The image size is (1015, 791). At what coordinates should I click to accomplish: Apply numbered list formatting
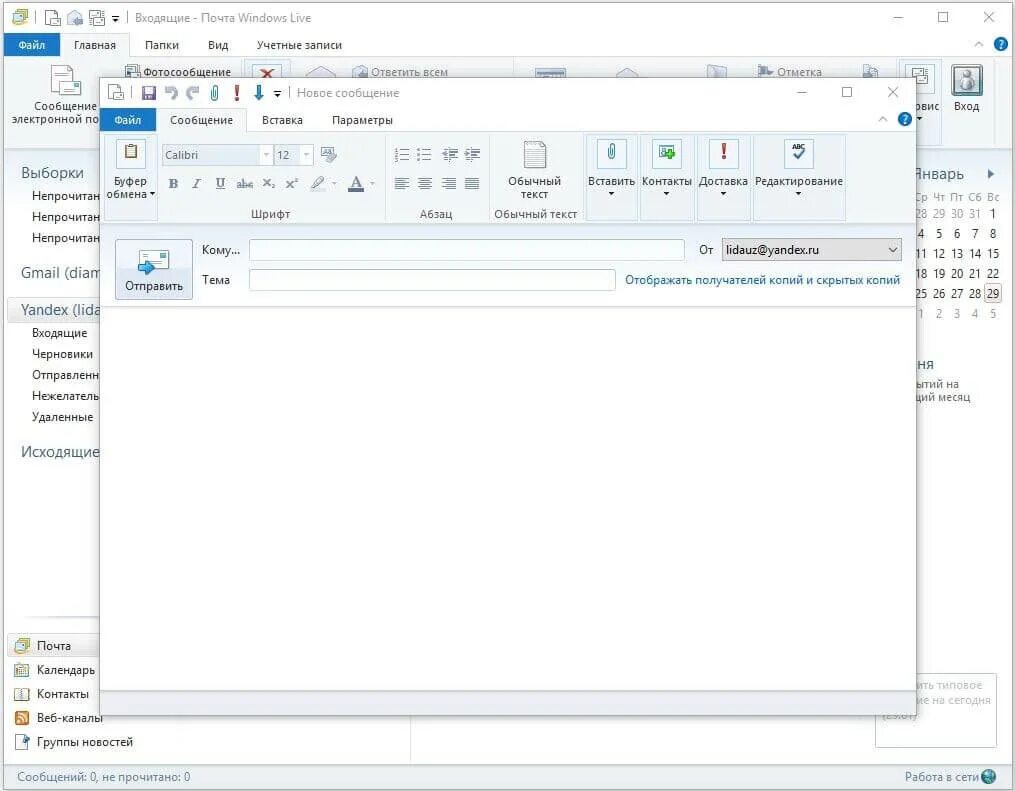pos(402,155)
